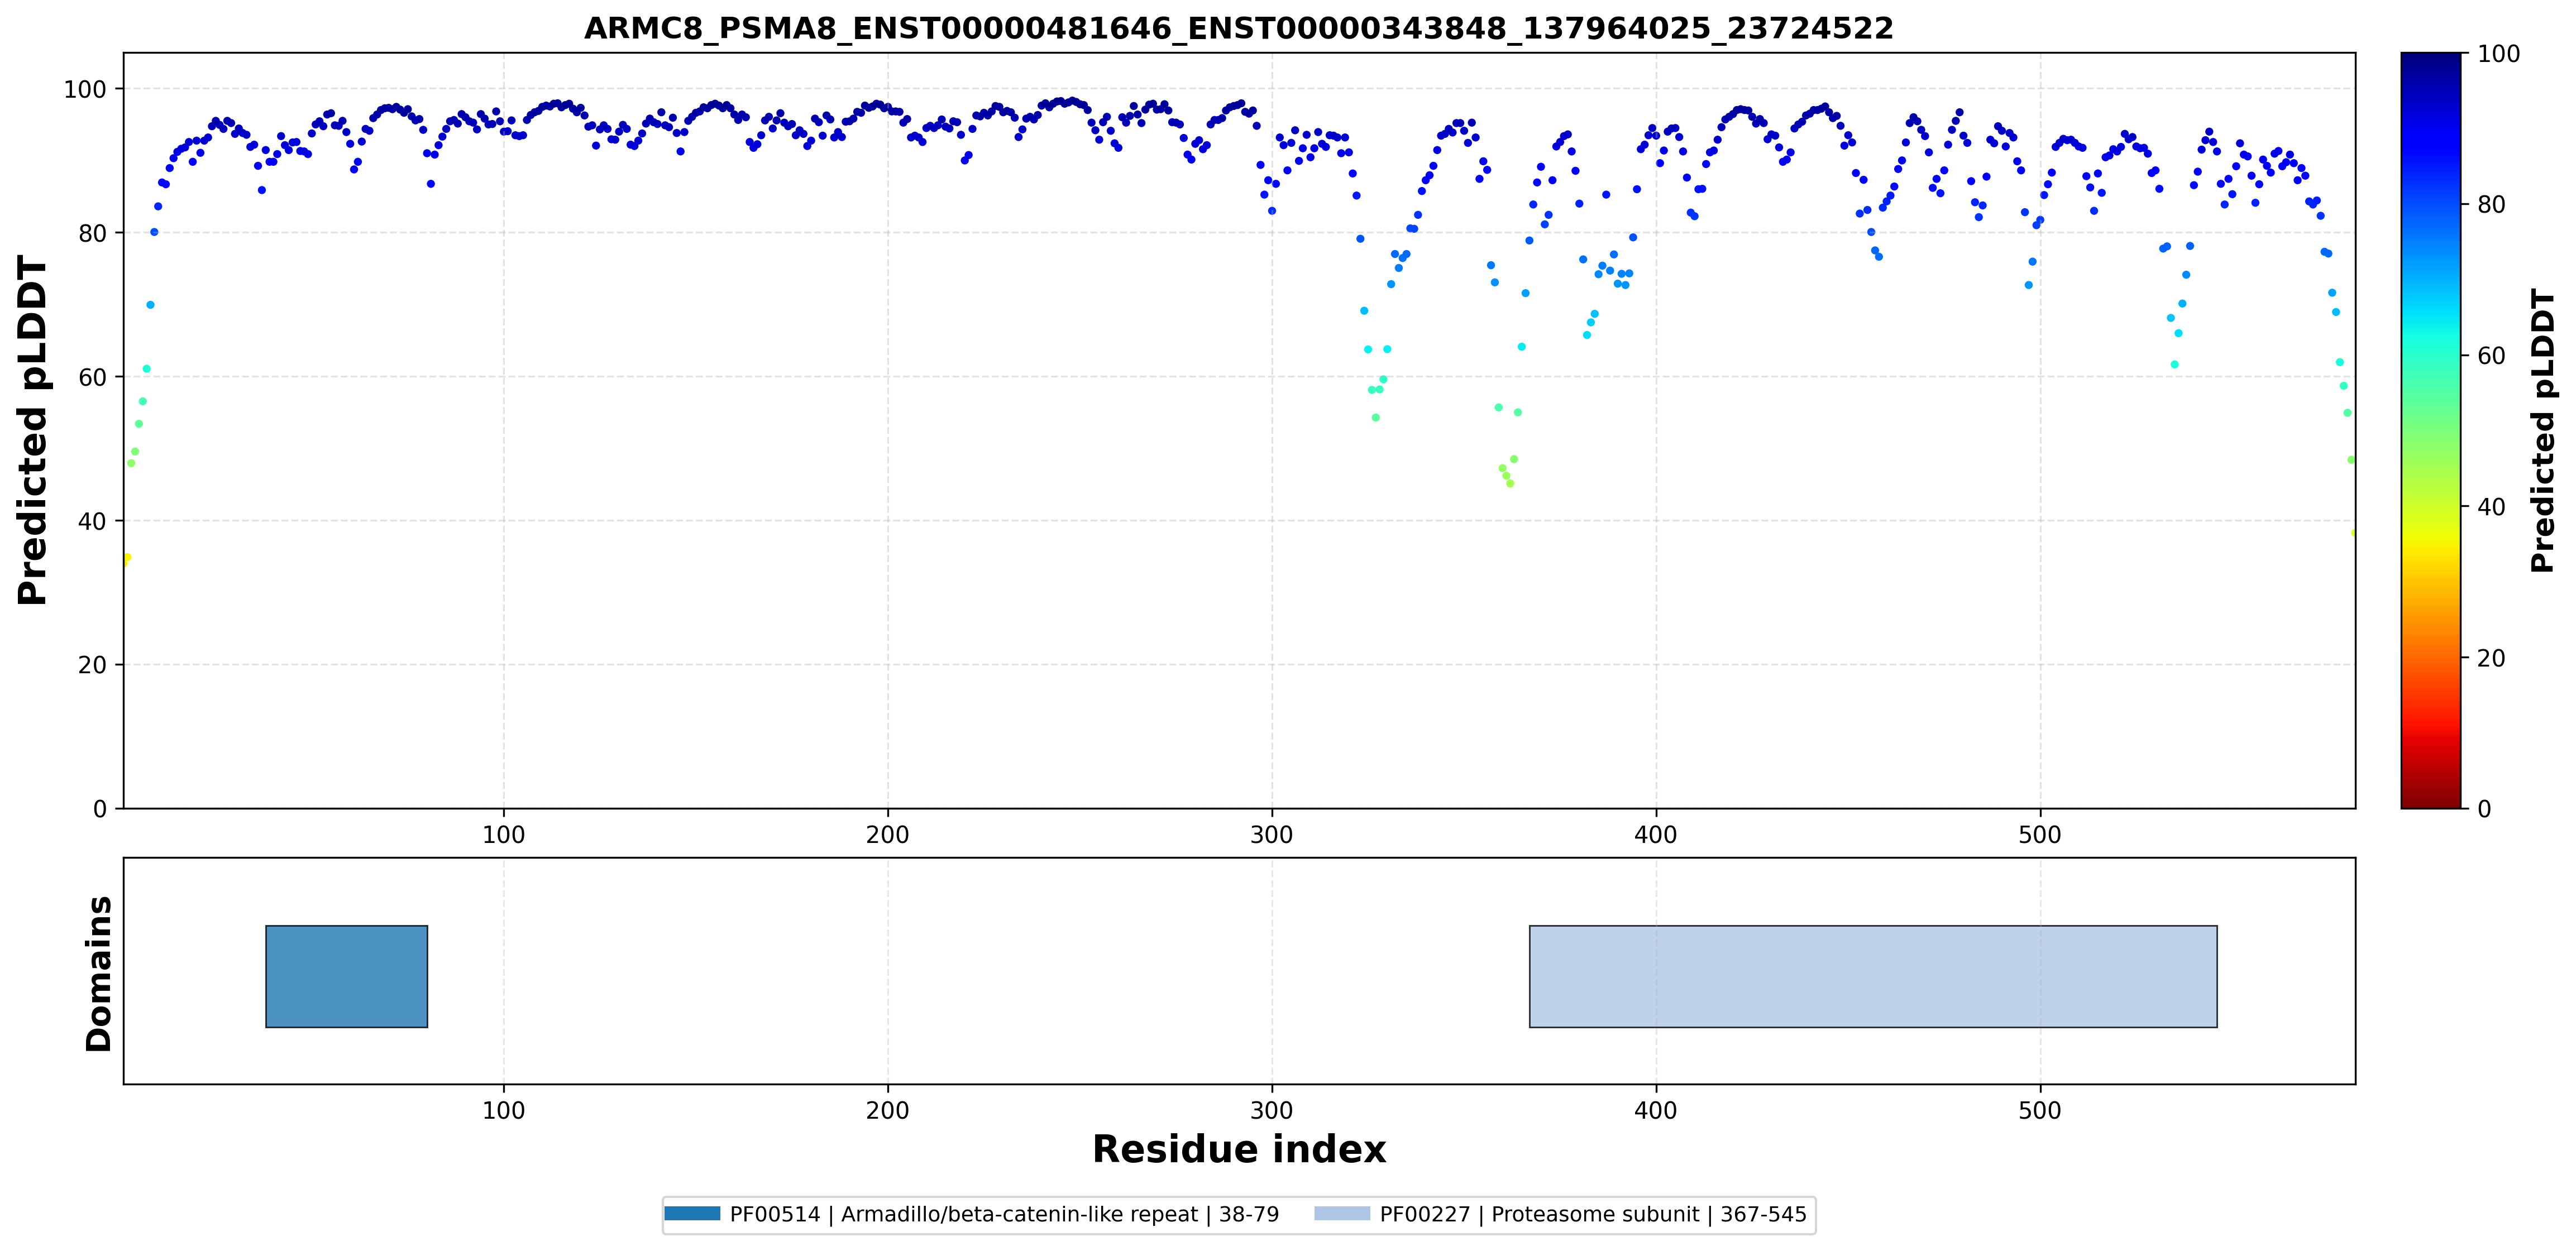Viewport: 2576px width, 1251px height.
Task: Click the plot title ARMC8_PSMA8 text
Action: tap(1239, 28)
